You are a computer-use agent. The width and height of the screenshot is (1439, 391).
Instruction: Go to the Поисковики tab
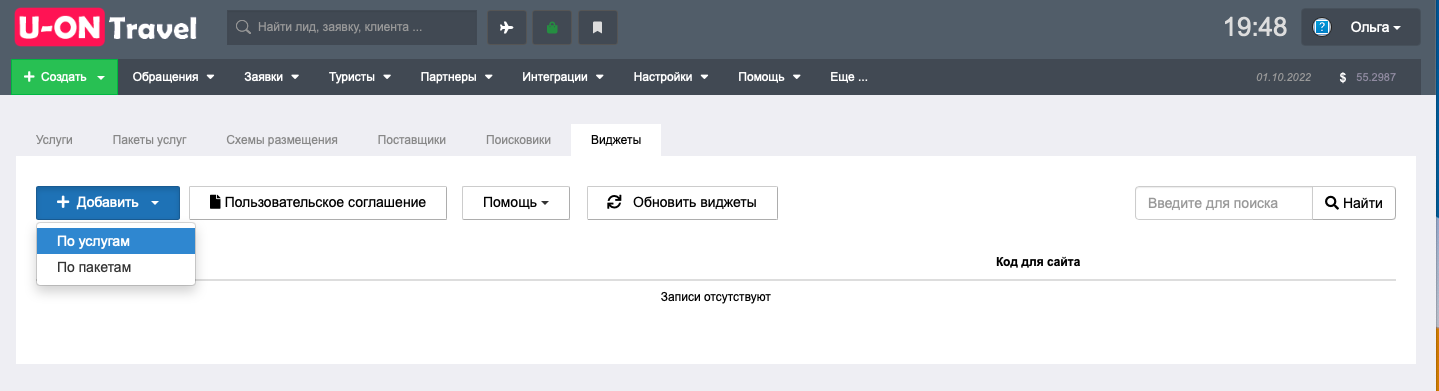point(518,140)
